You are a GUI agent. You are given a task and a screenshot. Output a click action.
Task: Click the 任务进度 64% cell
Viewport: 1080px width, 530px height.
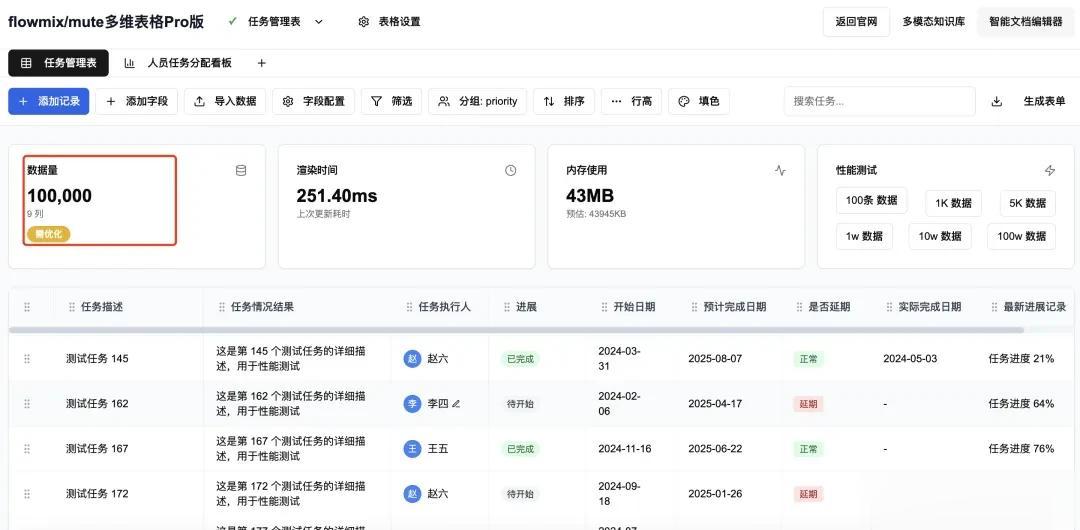point(1021,404)
